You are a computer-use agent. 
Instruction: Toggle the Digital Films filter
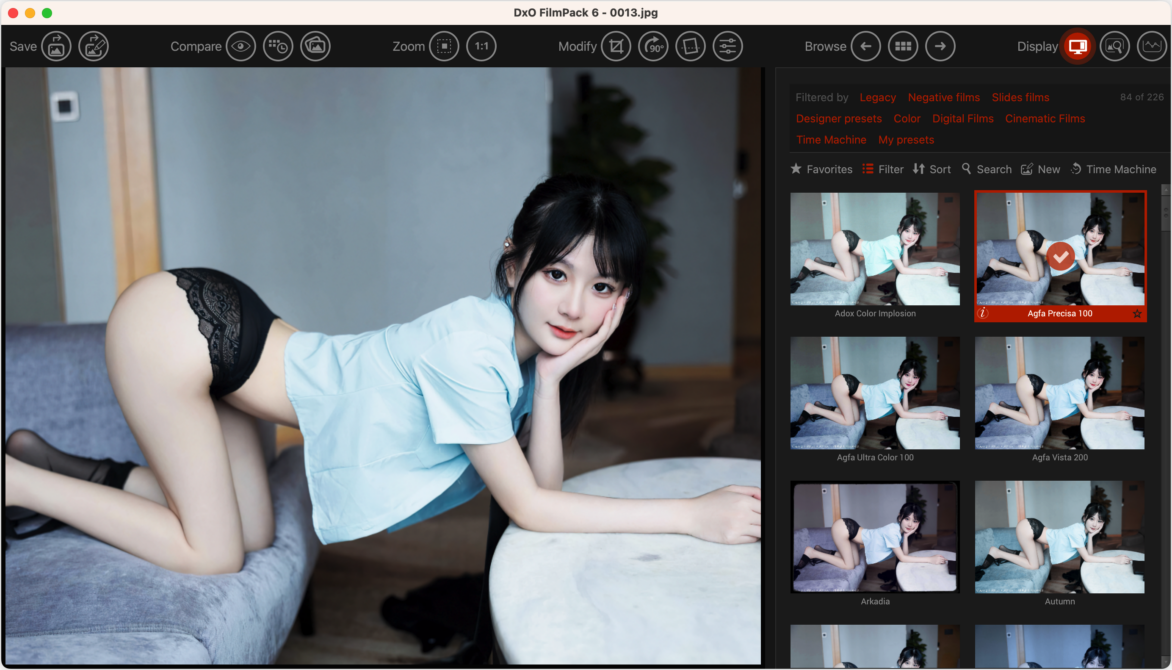963,118
